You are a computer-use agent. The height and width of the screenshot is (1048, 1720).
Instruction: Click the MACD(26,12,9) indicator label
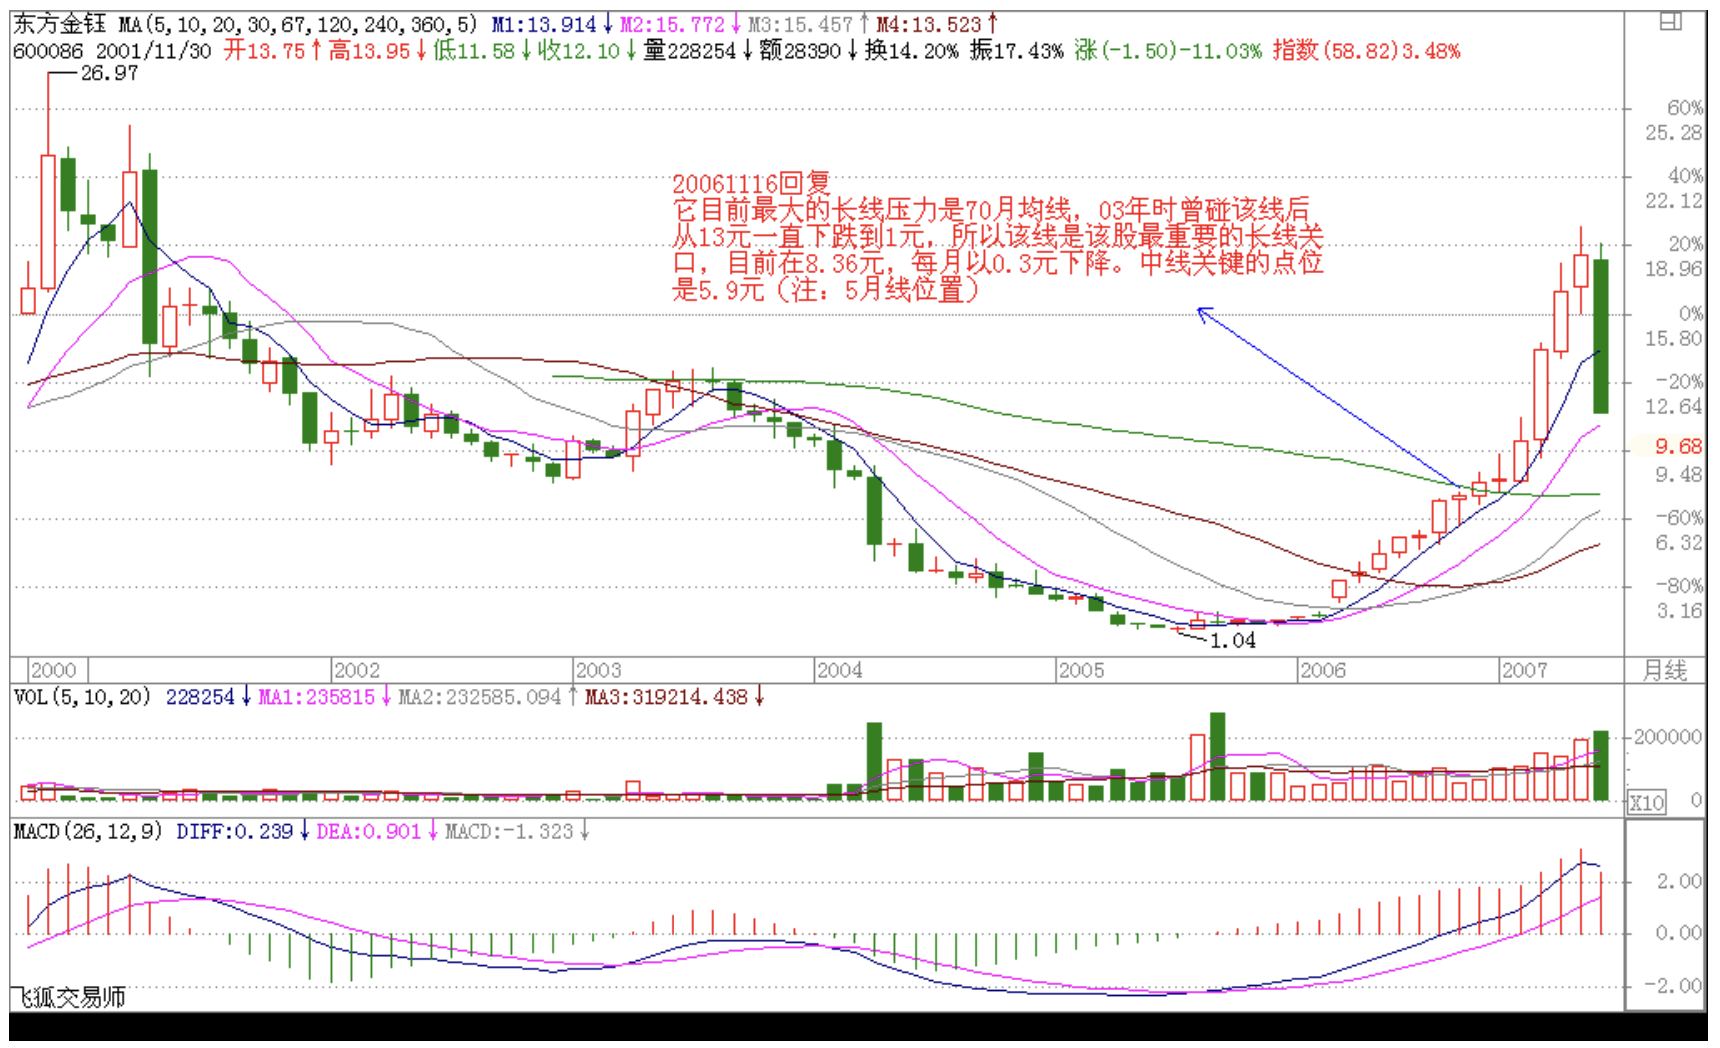pos(88,831)
